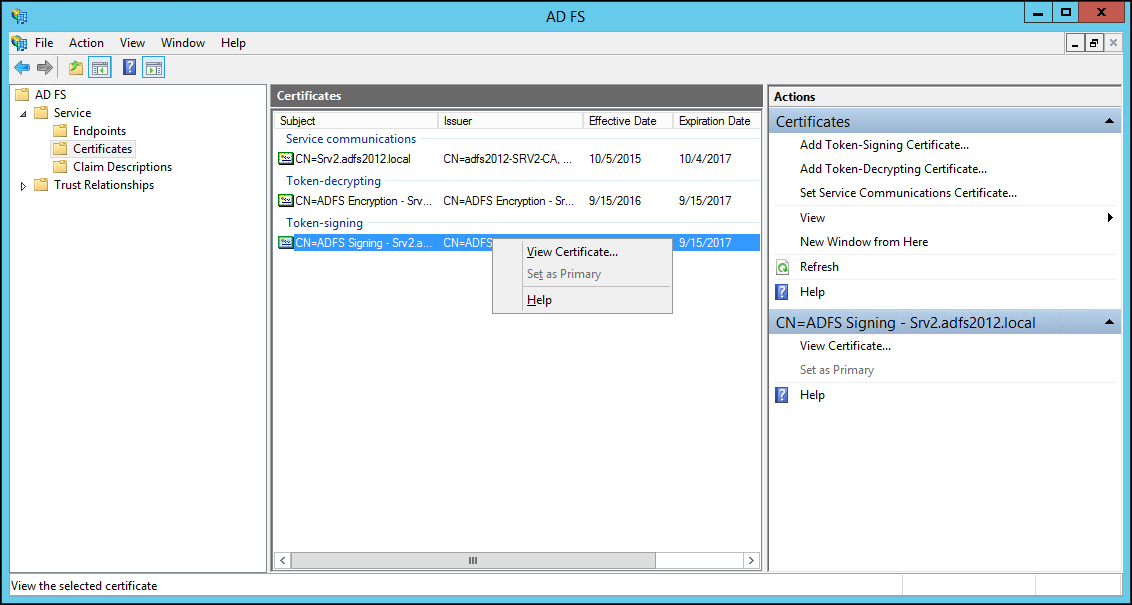Select the Service tree item
Viewport: 1132px width, 605px height.
(72, 113)
